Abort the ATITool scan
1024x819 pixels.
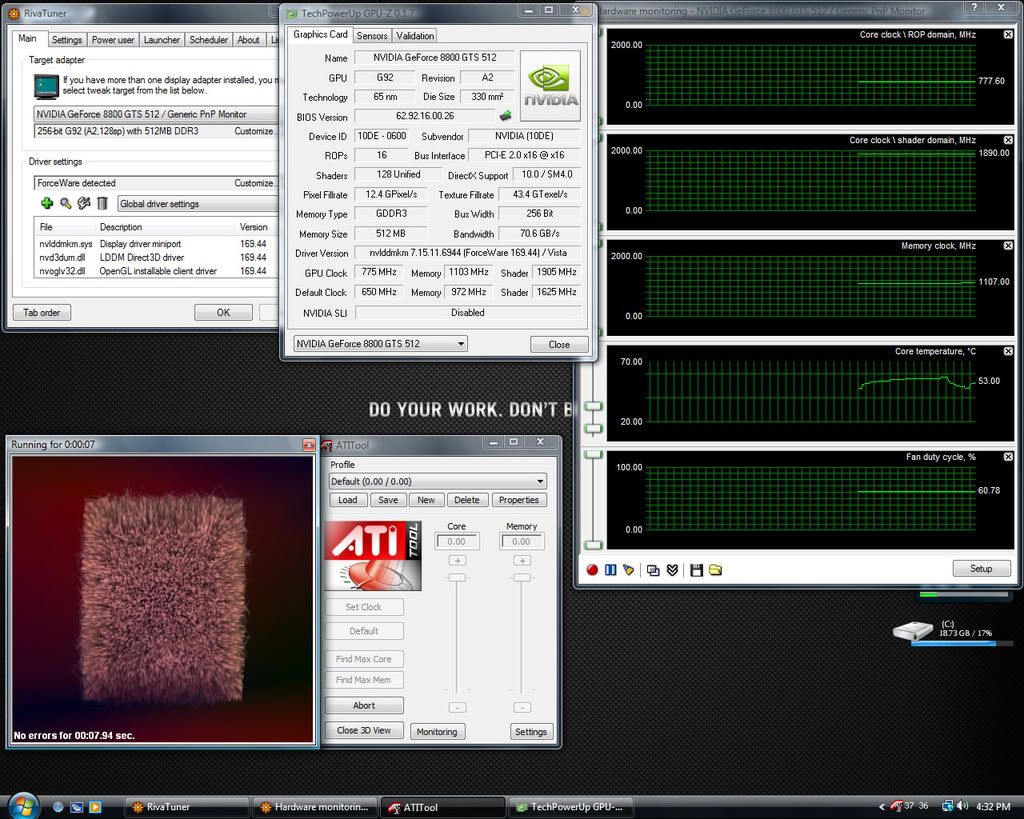coord(364,705)
